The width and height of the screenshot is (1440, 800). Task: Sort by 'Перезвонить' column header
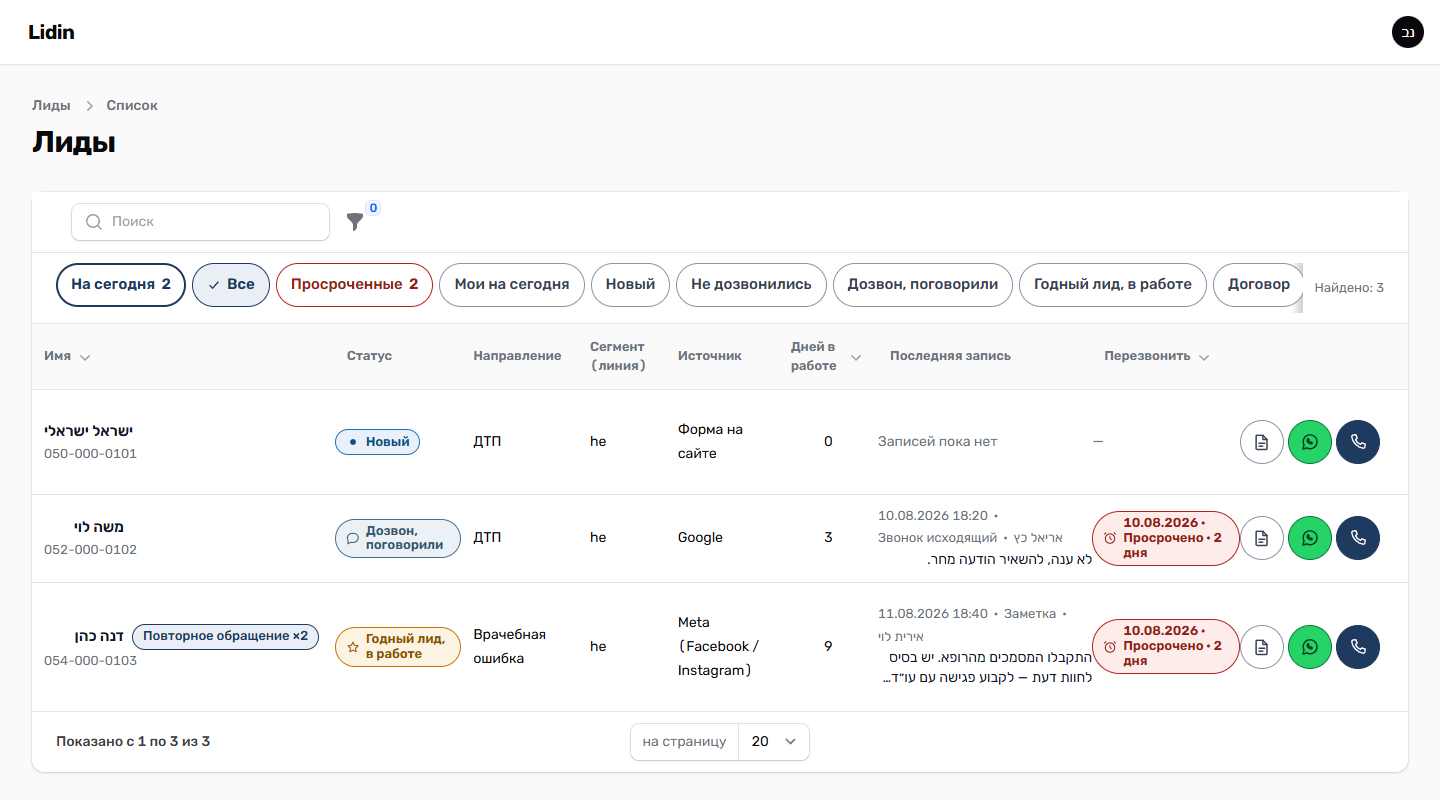1157,356
